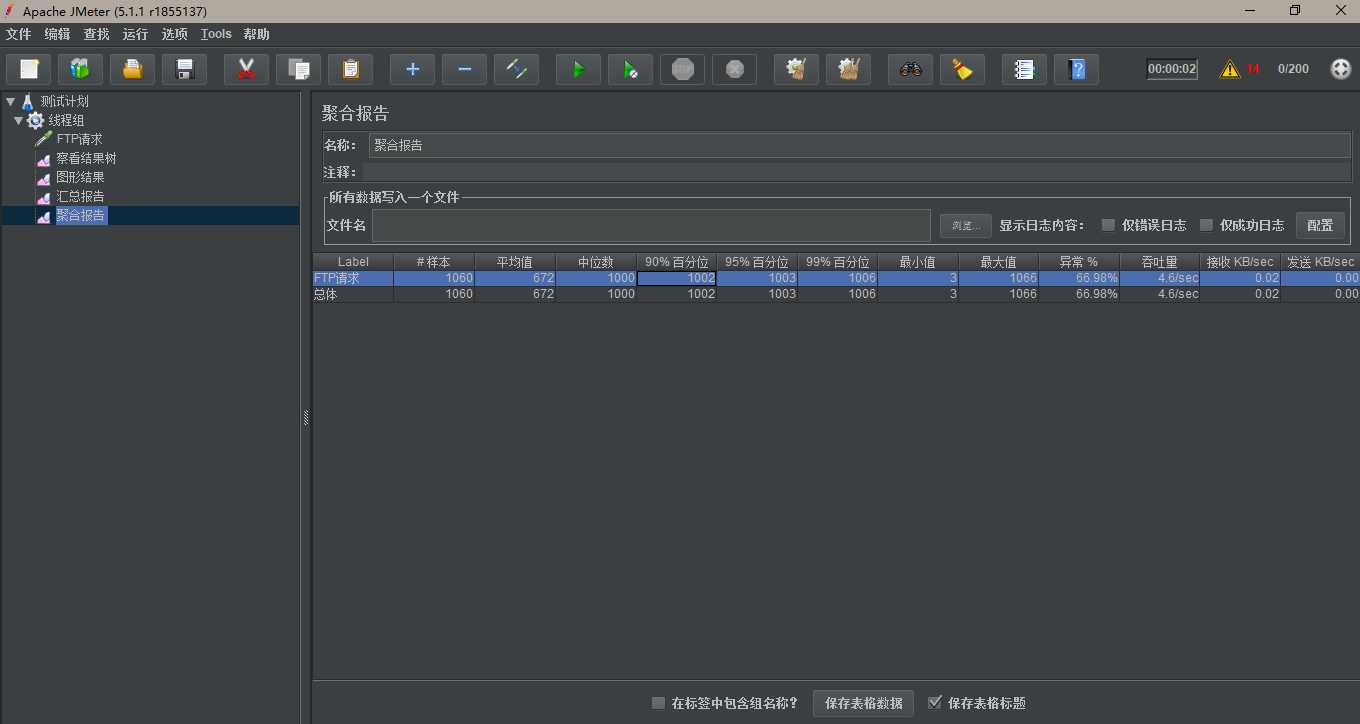
Task: Select 聚合报告 in the tree
Action: pos(81,215)
